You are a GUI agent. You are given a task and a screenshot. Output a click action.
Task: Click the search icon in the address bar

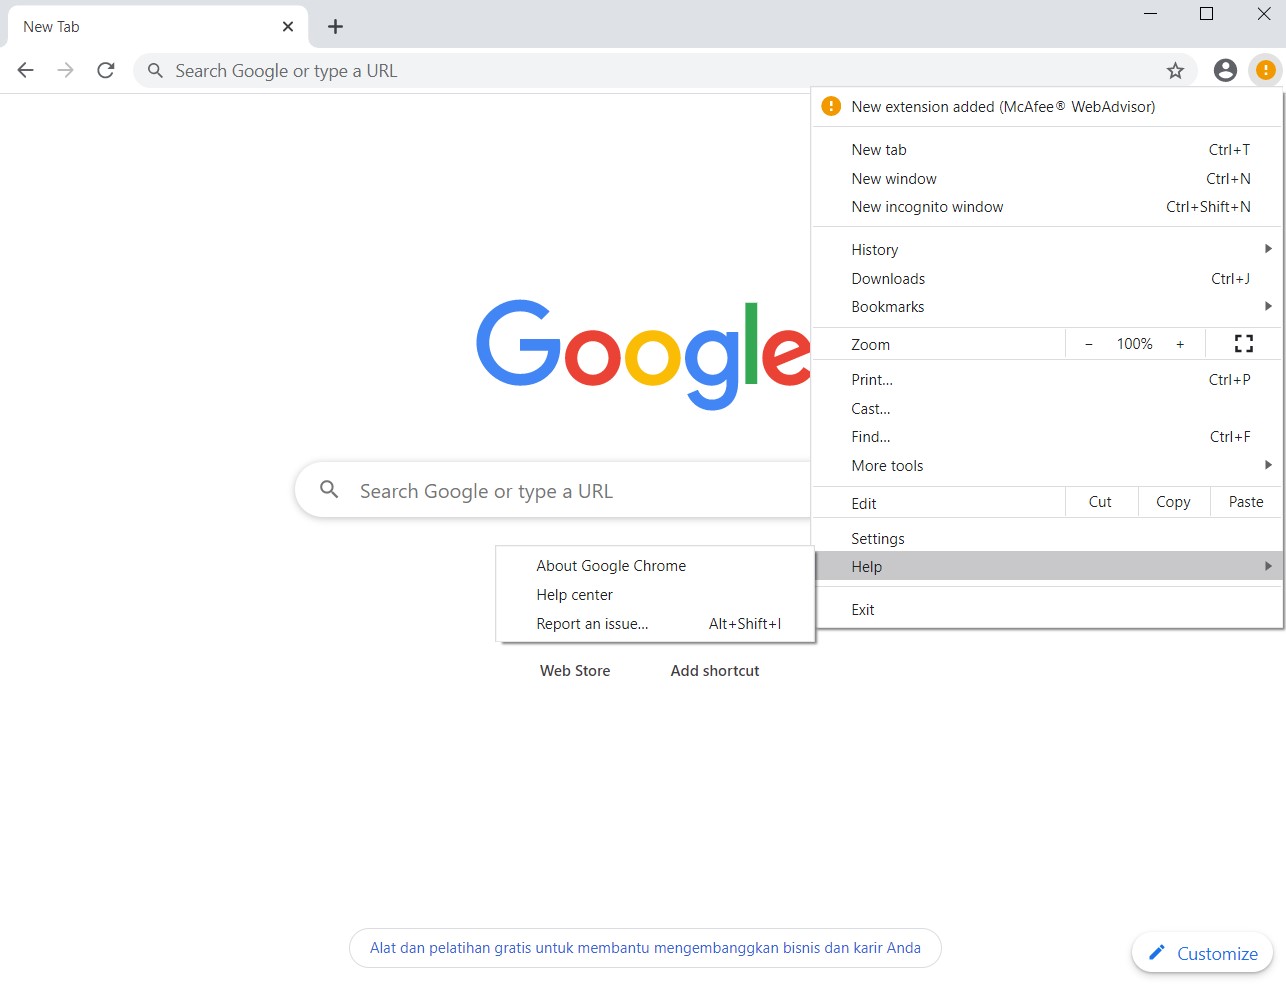[x=155, y=71]
